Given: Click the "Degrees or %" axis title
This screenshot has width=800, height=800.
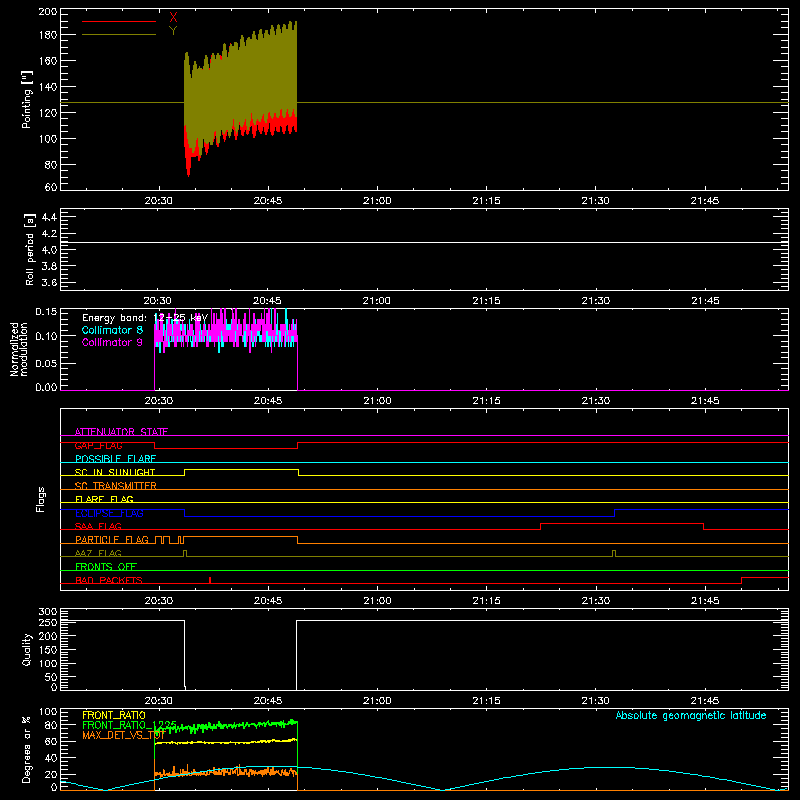Looking at the screenshot, I should click(x=27, y=749).
